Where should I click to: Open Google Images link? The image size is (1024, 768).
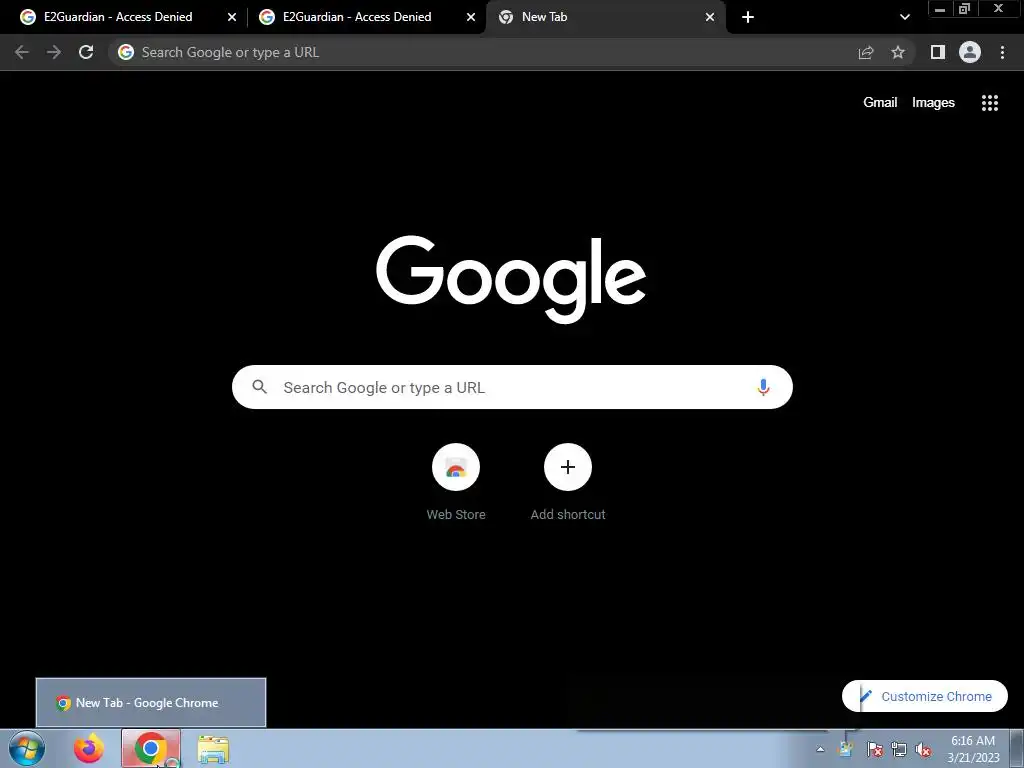(x=933, y=103)
